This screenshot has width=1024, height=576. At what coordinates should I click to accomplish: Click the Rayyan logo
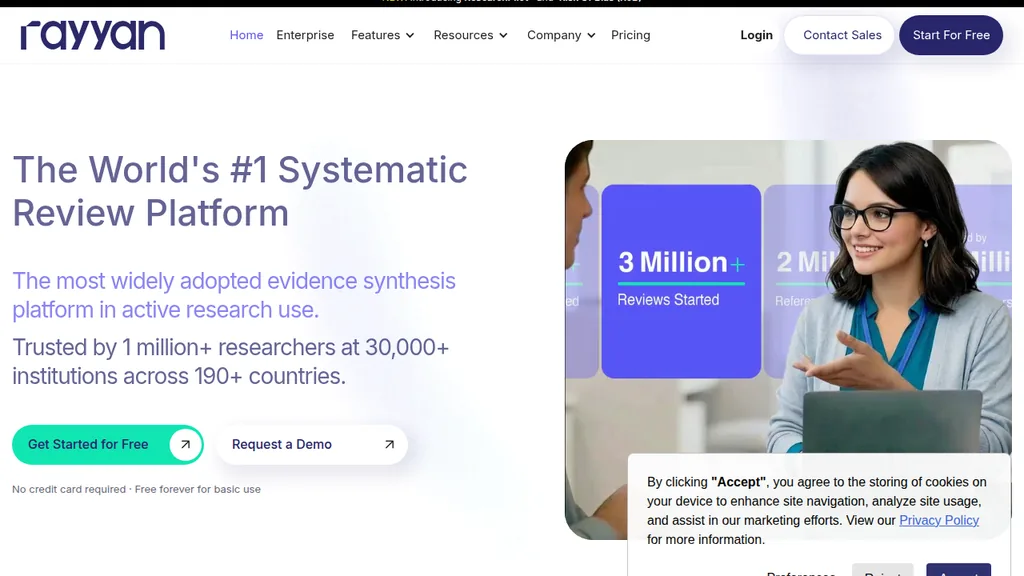(x=93, y=35)
